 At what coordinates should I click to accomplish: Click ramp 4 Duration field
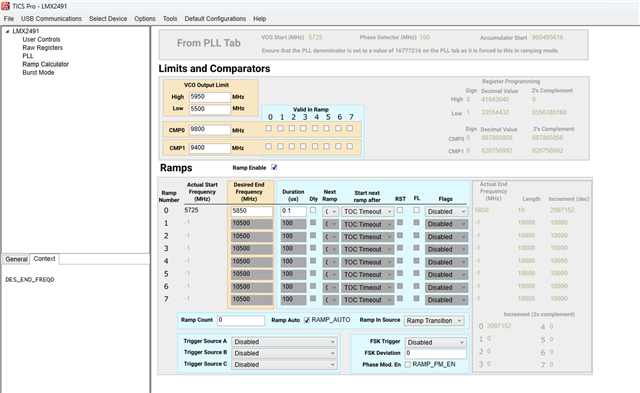pyautogui.click(x=293, y=262)
